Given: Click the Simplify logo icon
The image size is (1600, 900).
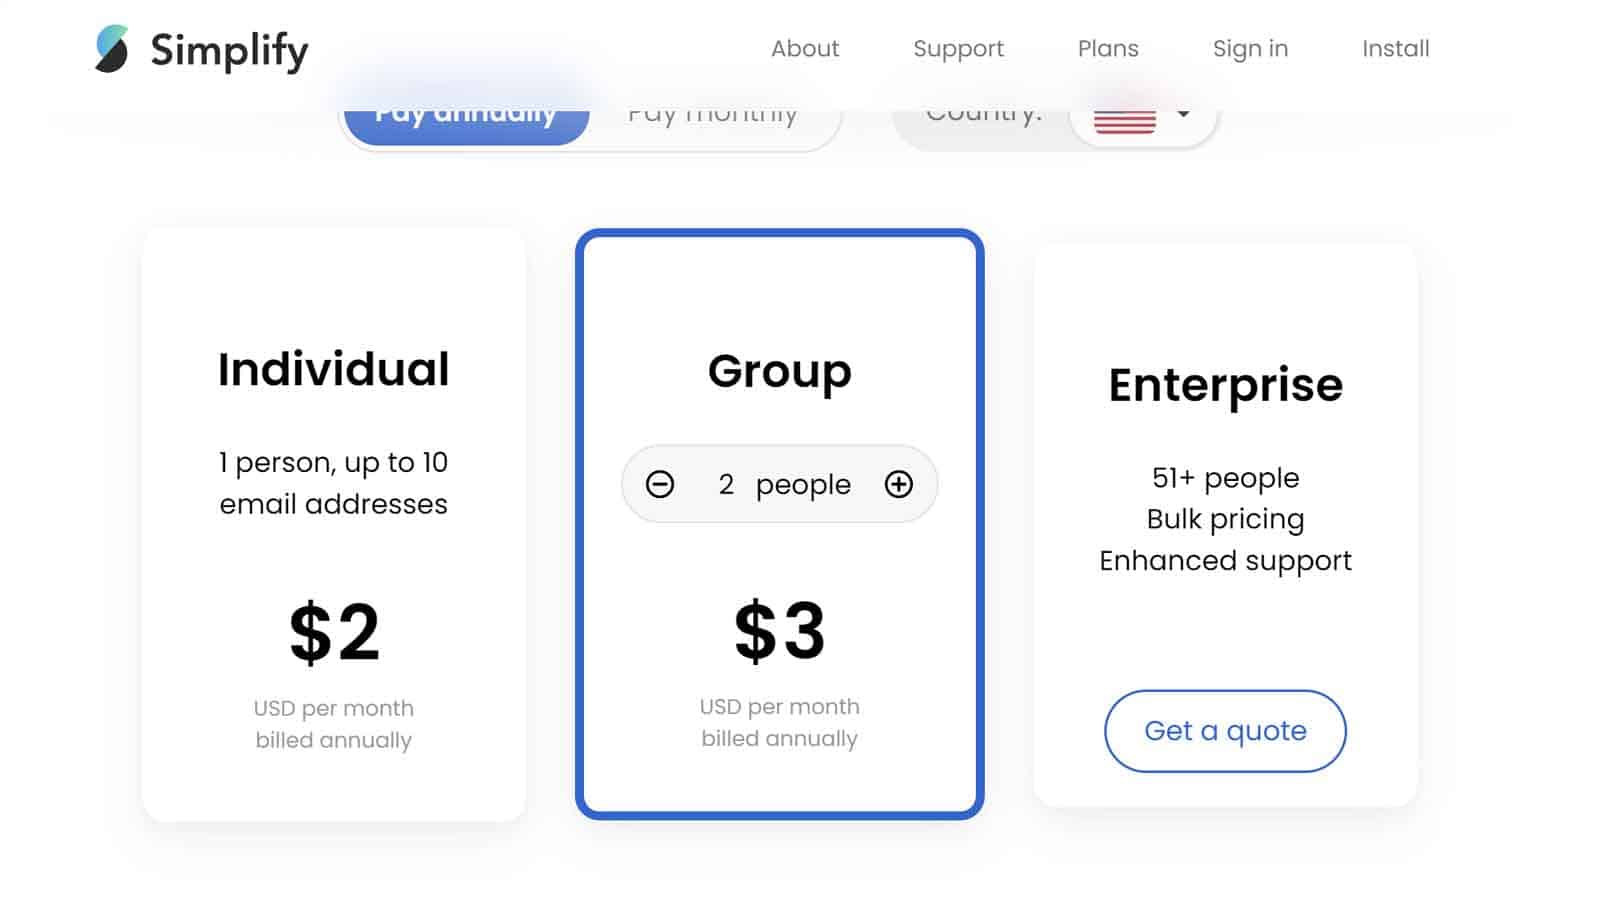Looking at the screenshot, I should [112, 47].
